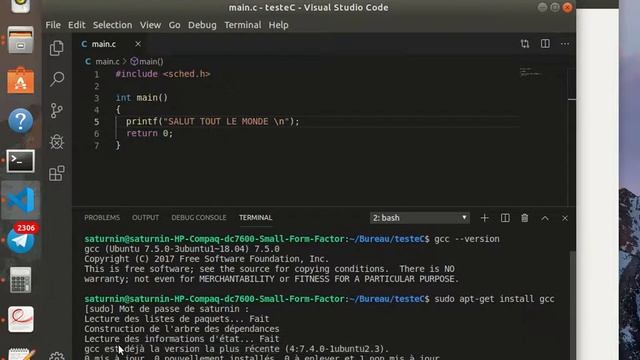
Task: Split the editor to the right
Action: click(545, 44)
